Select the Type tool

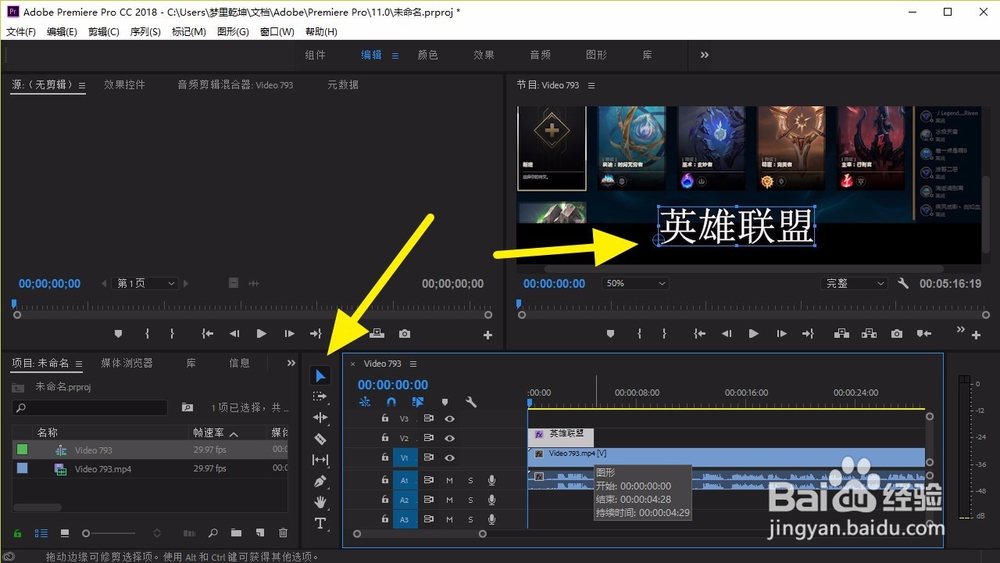pos(320,523)
